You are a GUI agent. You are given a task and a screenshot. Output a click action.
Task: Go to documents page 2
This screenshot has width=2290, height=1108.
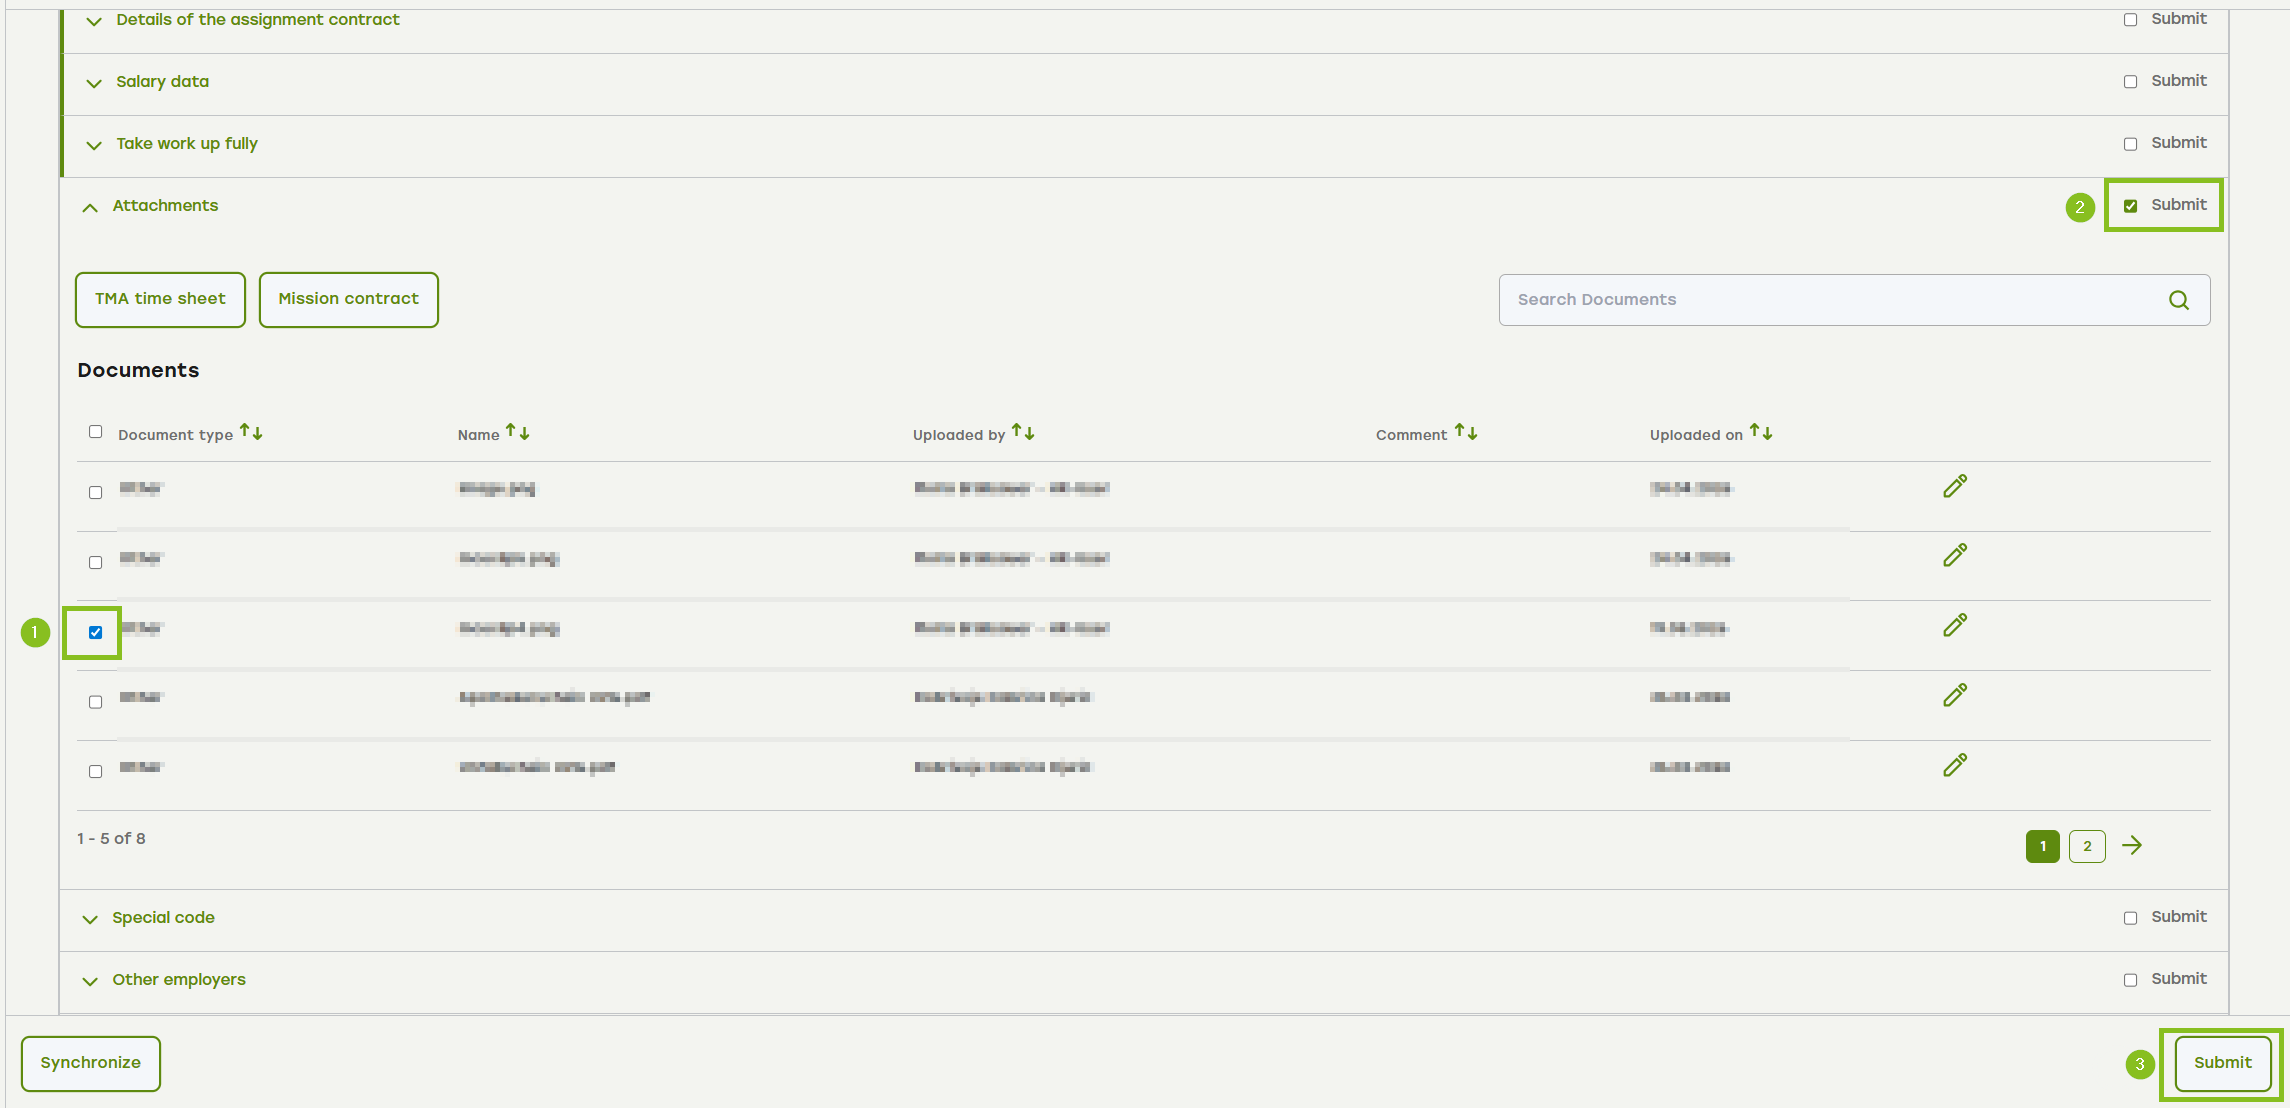pos(2087,846)
